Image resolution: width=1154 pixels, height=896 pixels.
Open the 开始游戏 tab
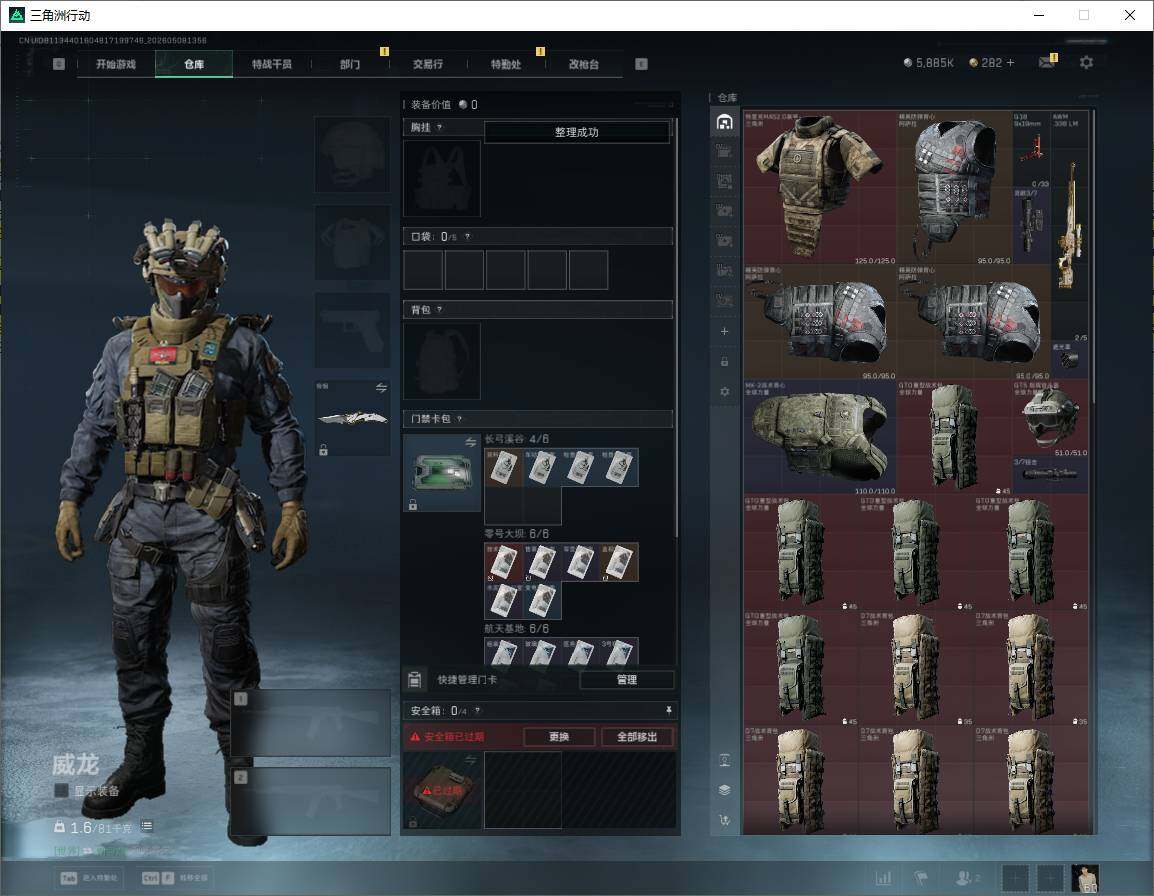pyautogui.click(x=116, y=64)
